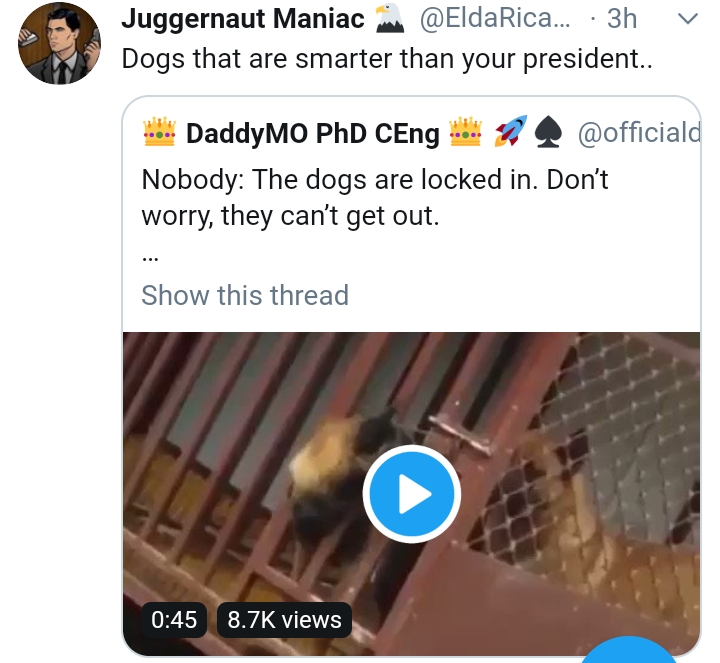Open the 3h tweet timestamp
The height and width of the screenshot is (663, 720).
623,18
